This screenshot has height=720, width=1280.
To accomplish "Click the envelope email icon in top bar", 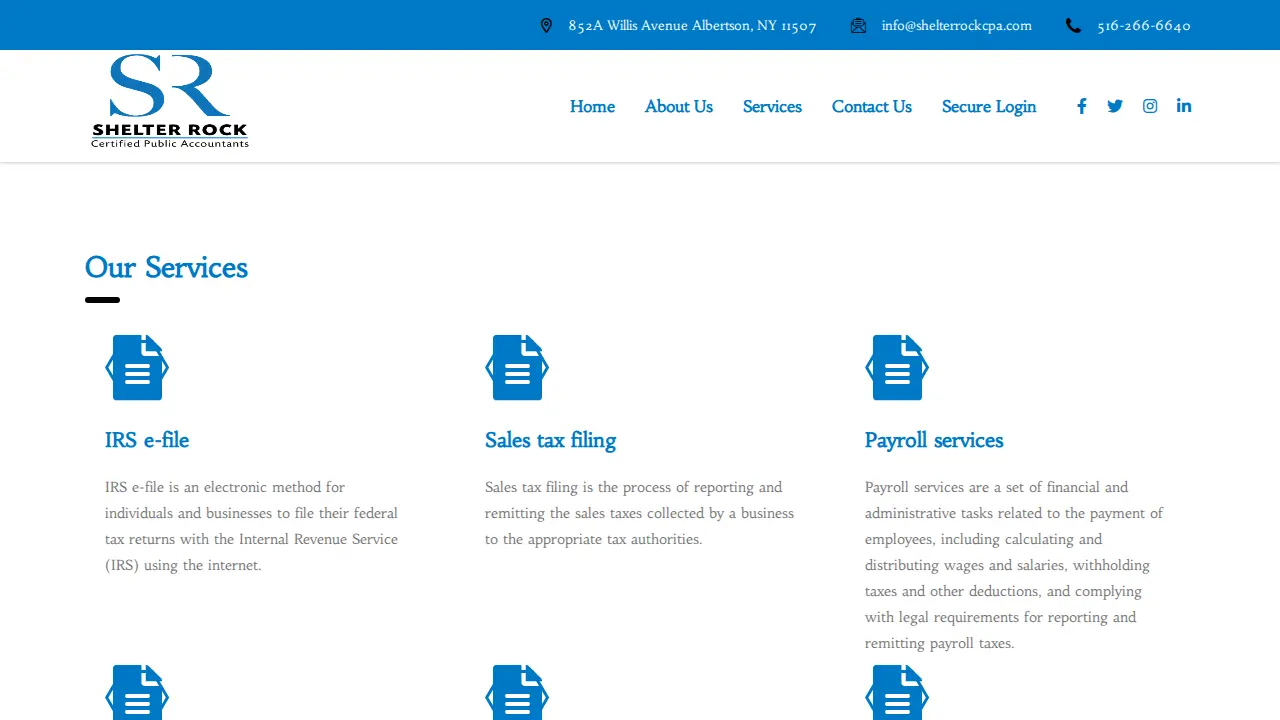I will point(858,26).
